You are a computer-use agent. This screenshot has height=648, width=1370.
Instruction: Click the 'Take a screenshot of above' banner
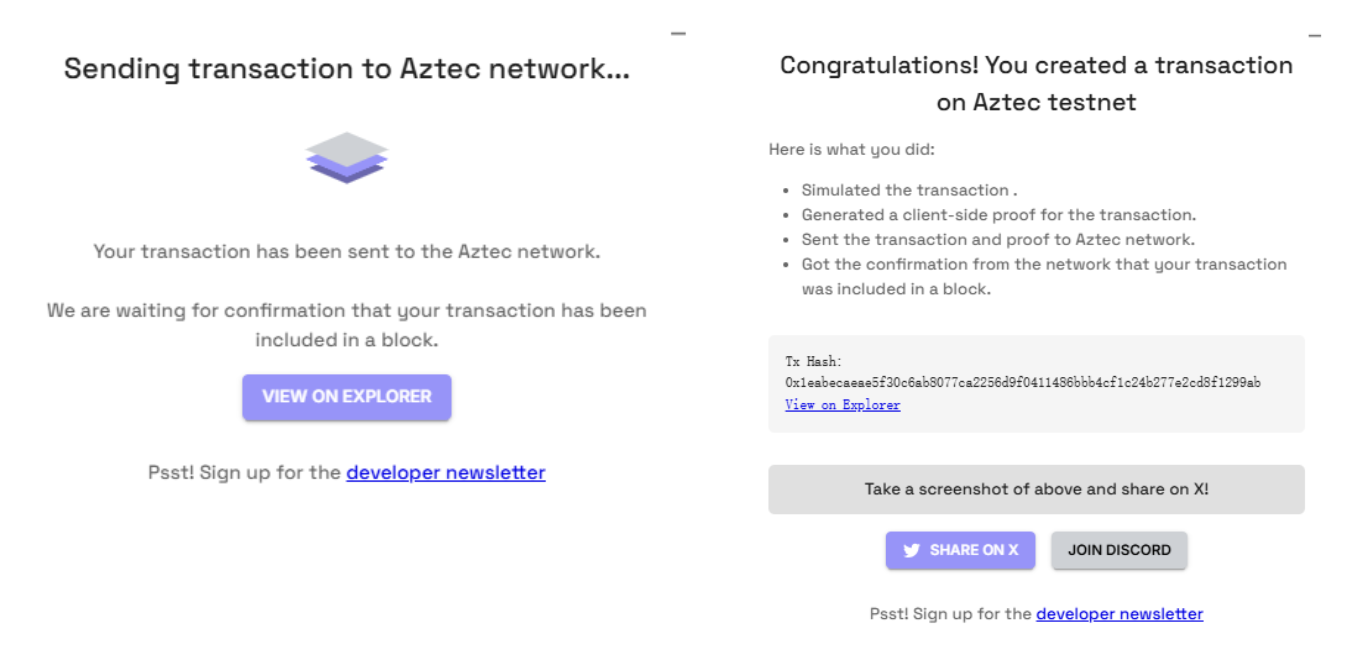1036,490
